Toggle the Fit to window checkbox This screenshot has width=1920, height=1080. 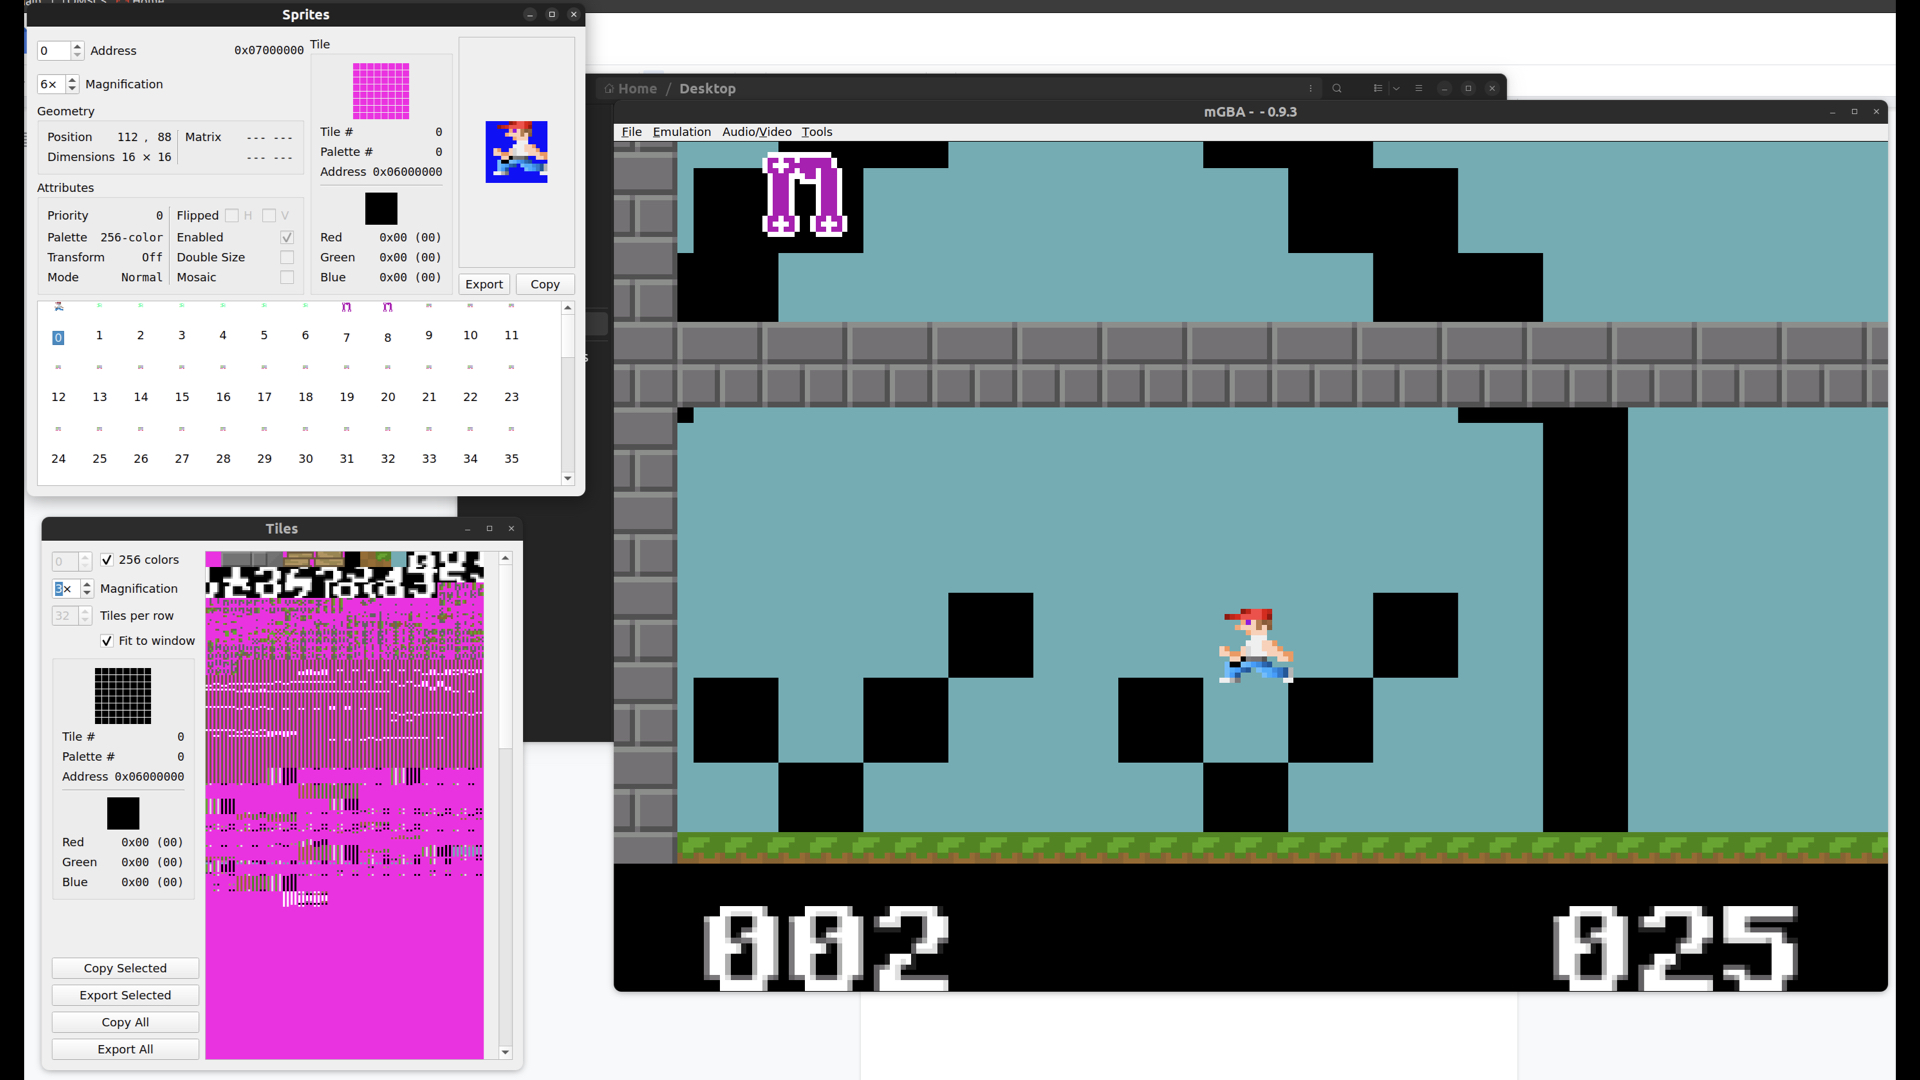pos(107,641)
